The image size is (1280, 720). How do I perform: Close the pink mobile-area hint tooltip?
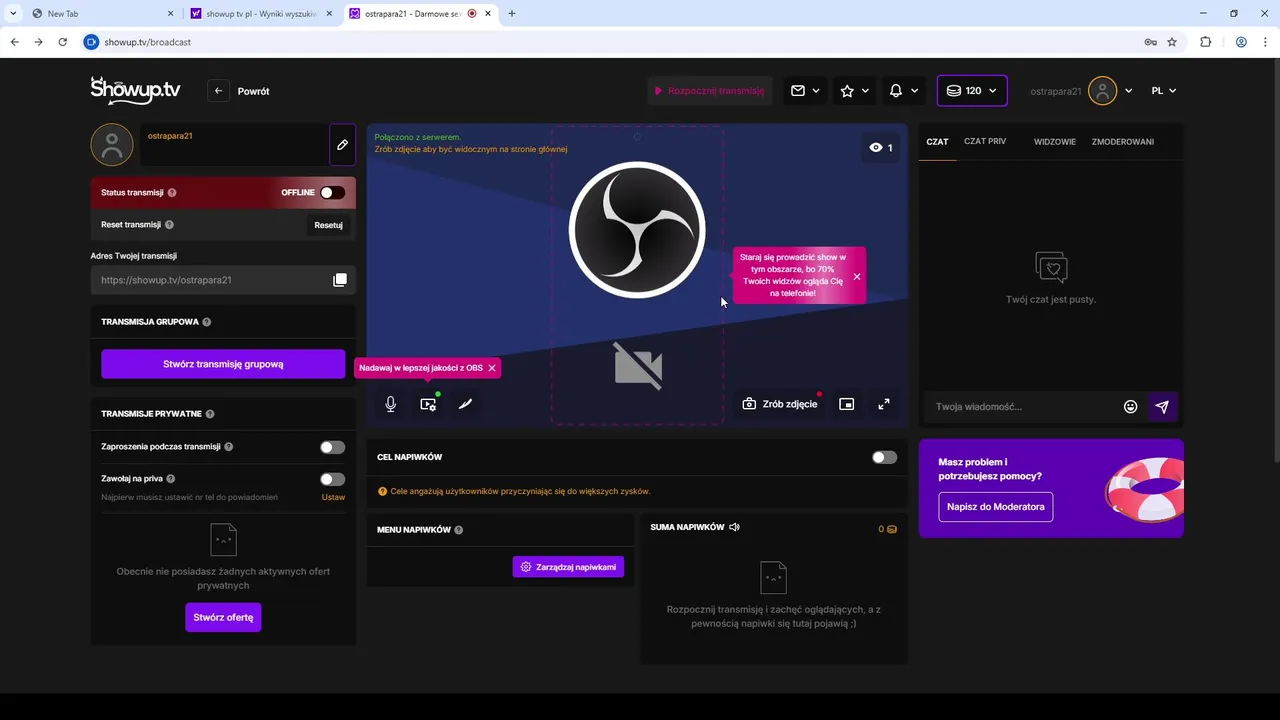(857, 277)
